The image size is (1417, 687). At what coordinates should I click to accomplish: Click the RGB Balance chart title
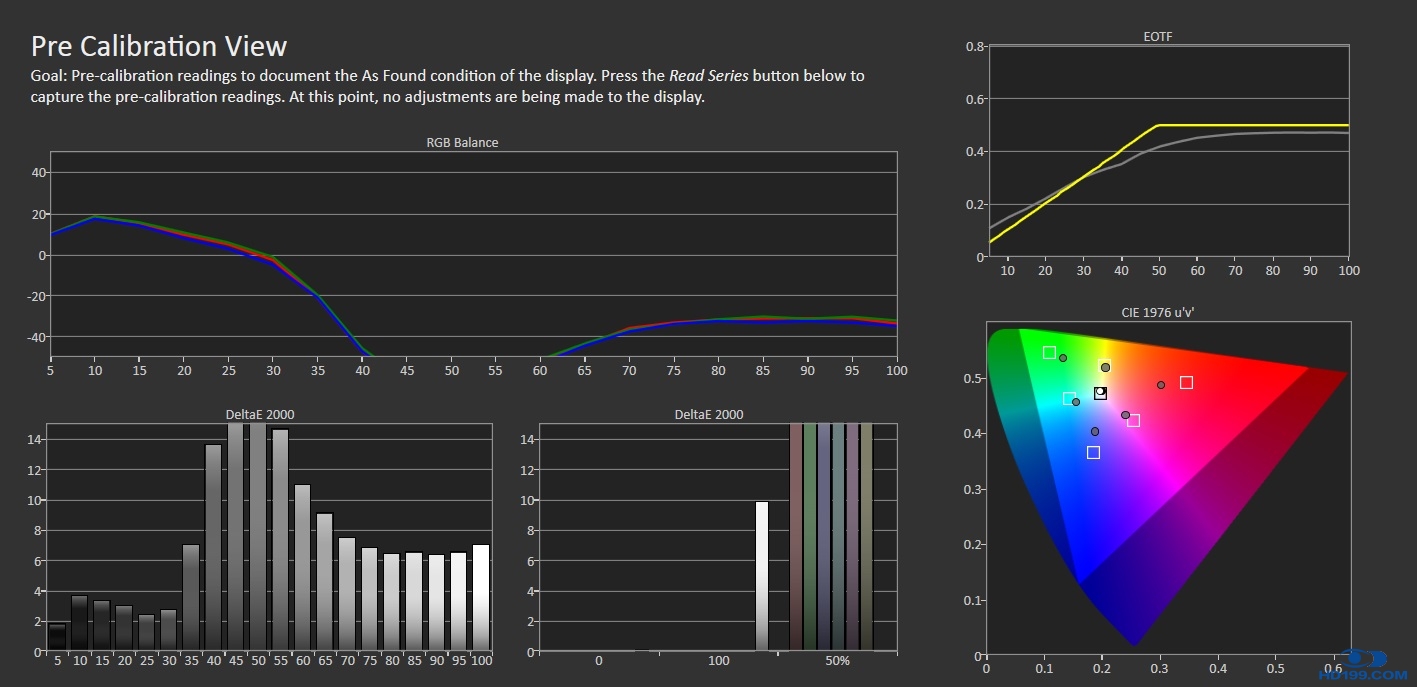[462, 142]
